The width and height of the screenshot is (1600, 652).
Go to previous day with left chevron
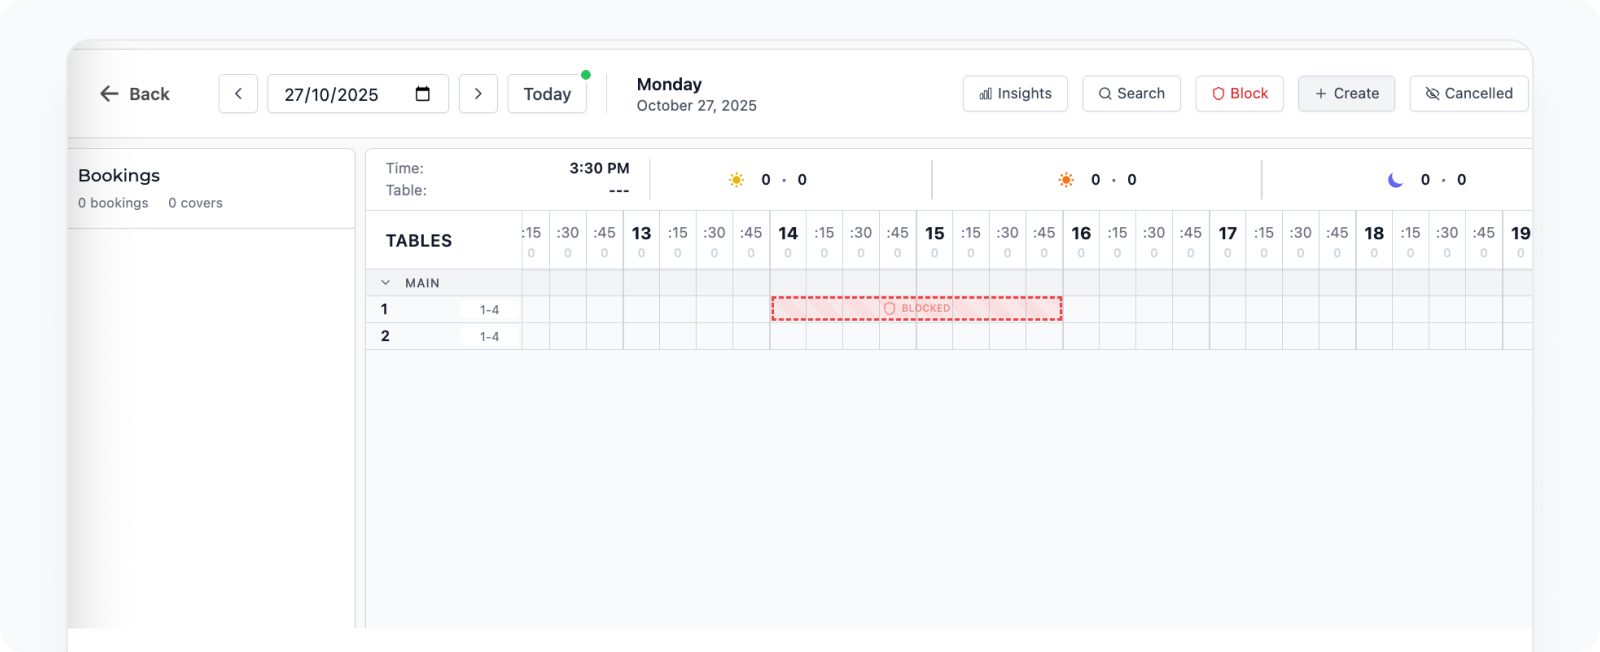coord(238,94)
